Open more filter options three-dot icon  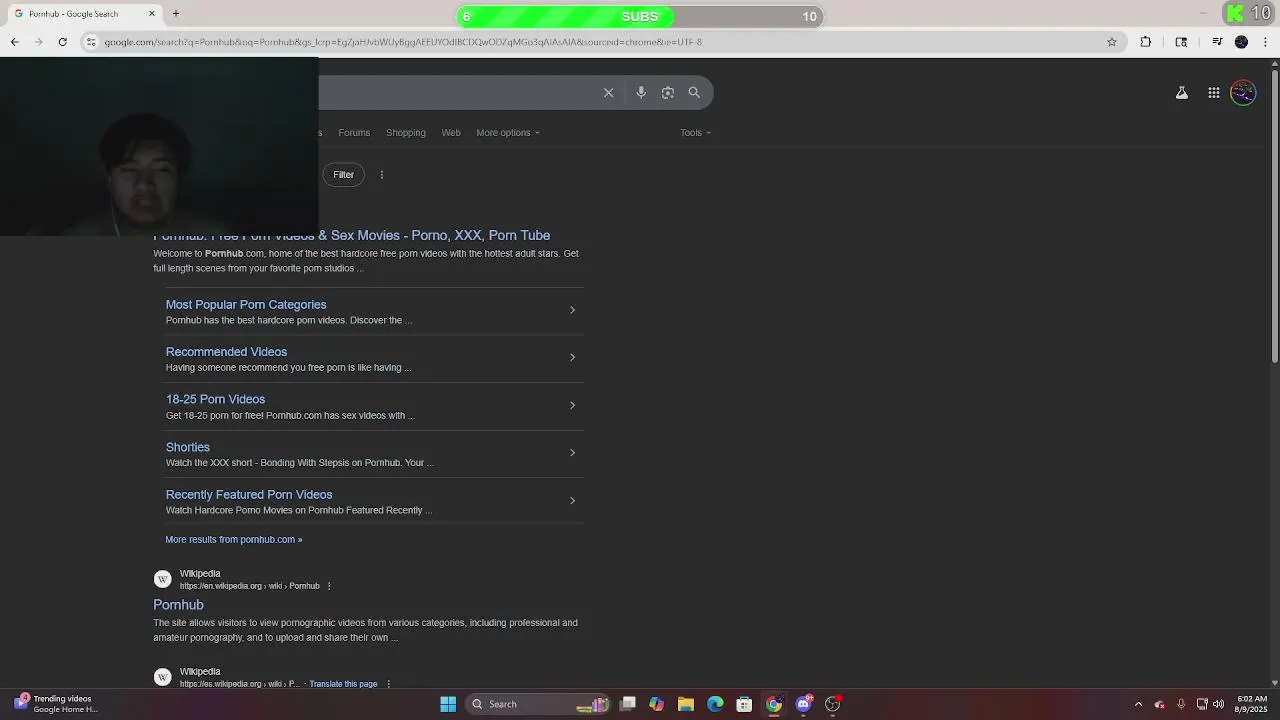coord(381,174)
